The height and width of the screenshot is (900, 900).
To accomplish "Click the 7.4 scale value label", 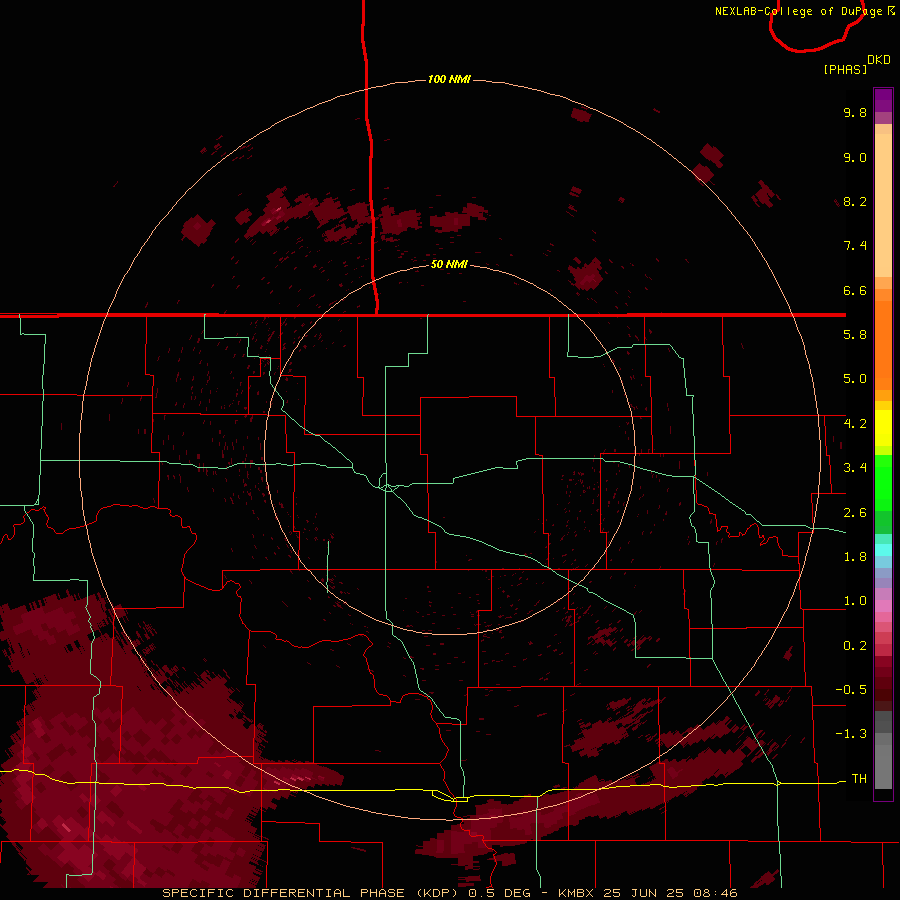I will tap(855, 246).
